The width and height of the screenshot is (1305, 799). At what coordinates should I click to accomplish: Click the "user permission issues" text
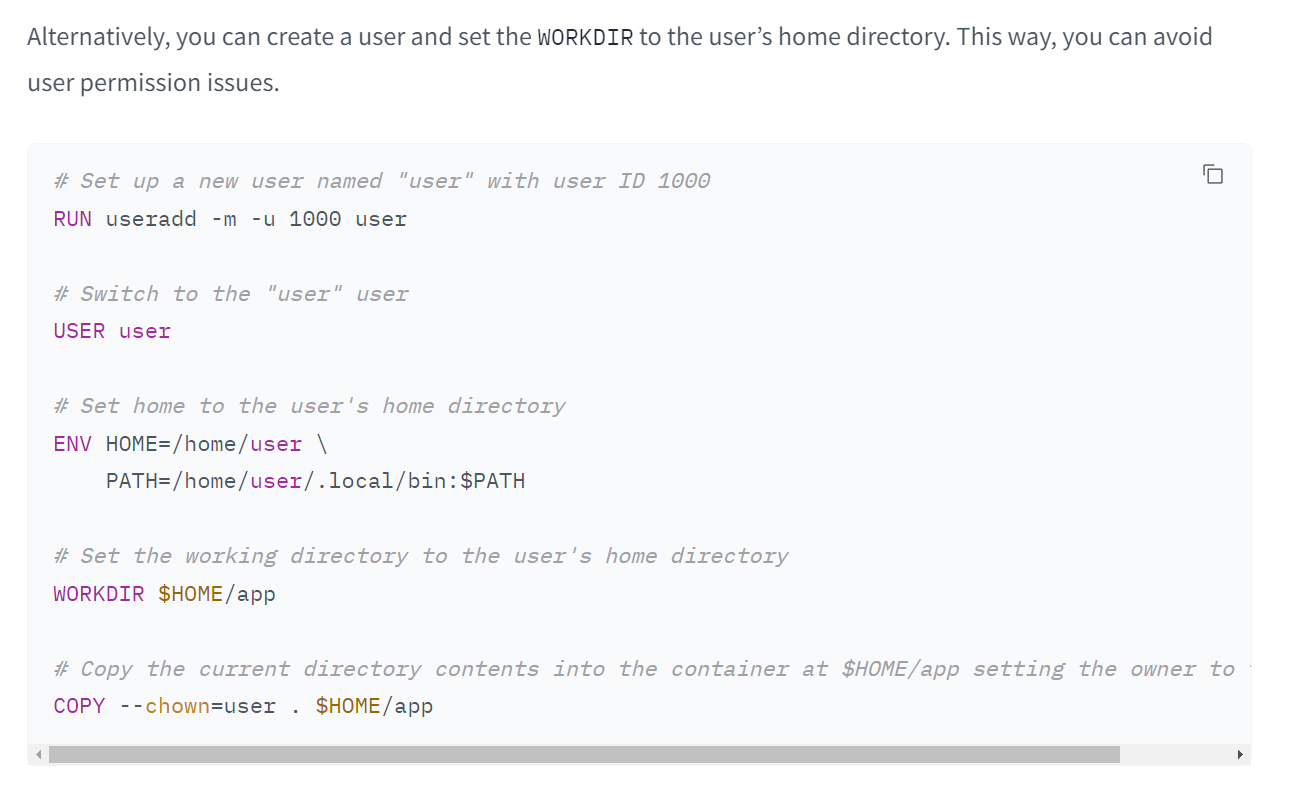153,83
